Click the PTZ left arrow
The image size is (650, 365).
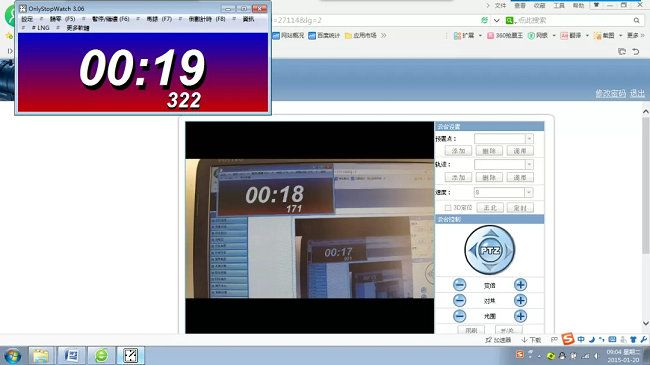click(472, 250)
